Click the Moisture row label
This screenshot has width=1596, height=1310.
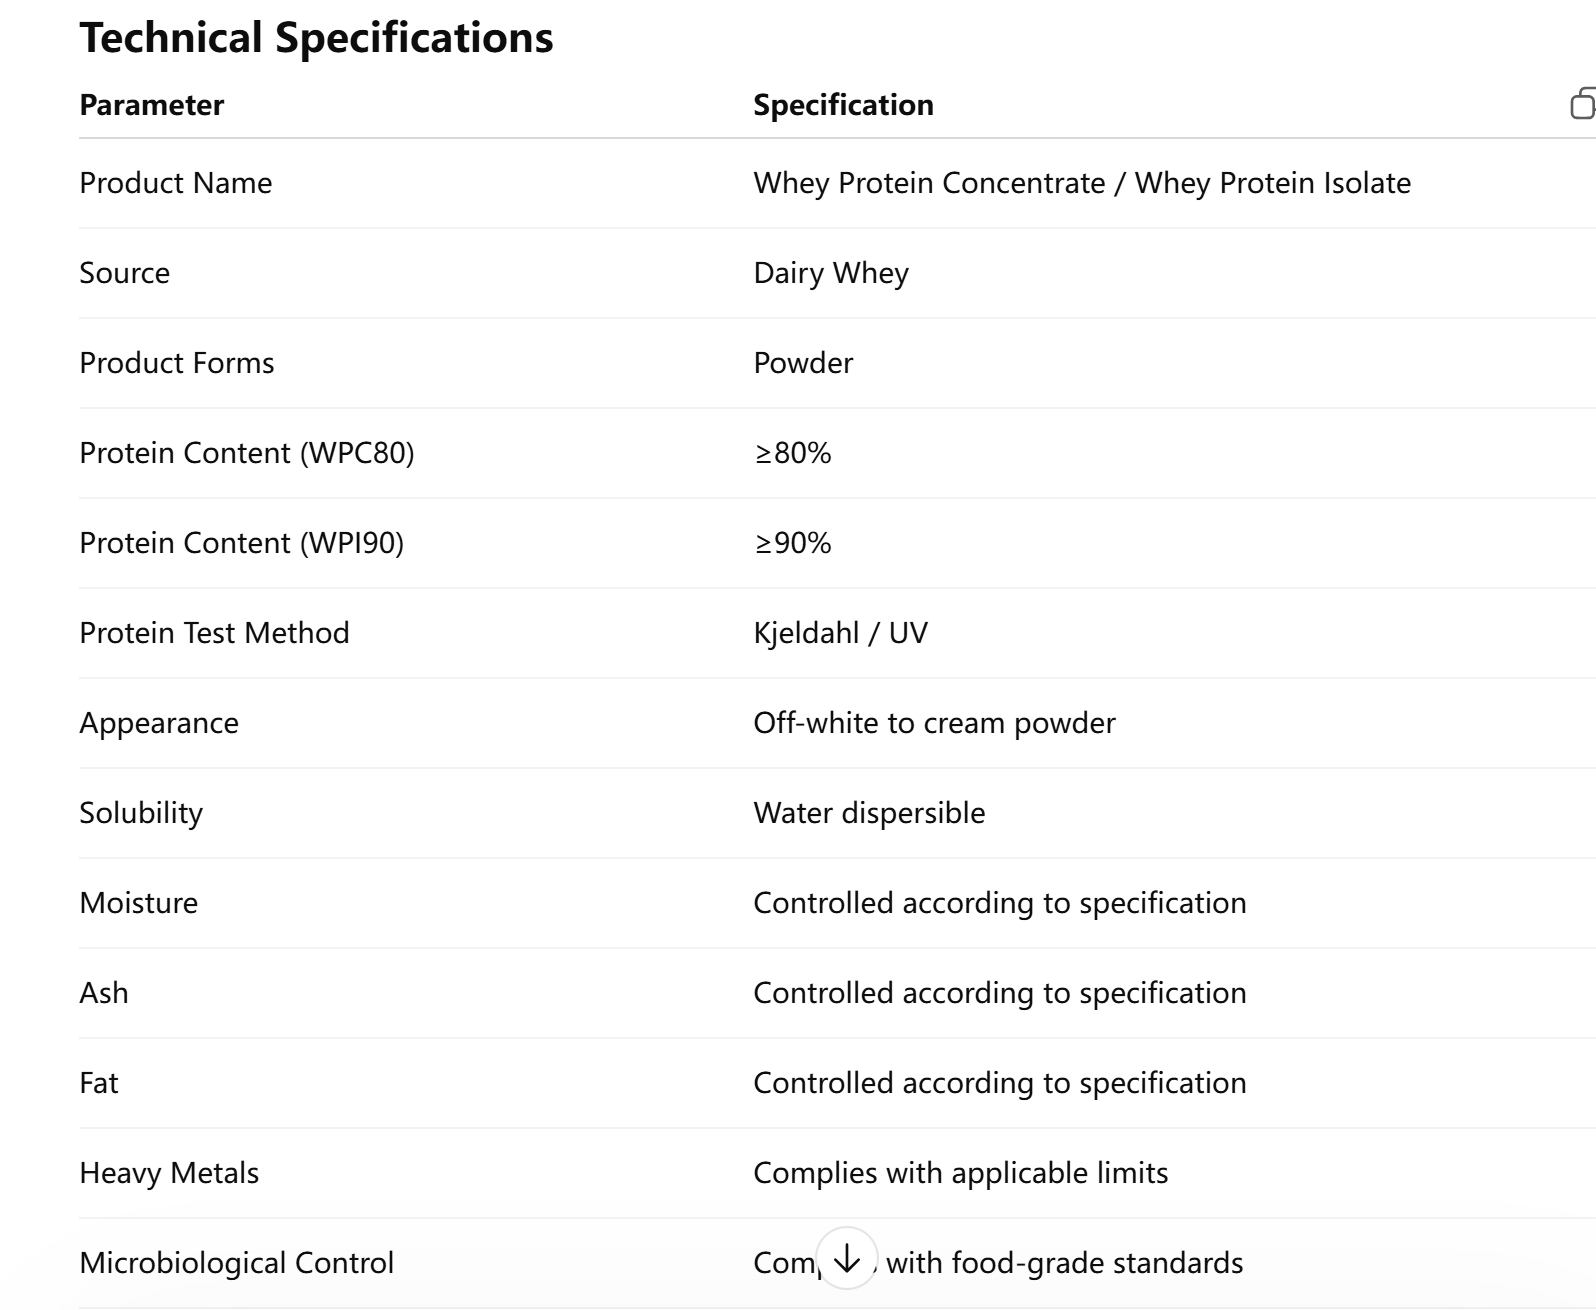pos(139,903)
